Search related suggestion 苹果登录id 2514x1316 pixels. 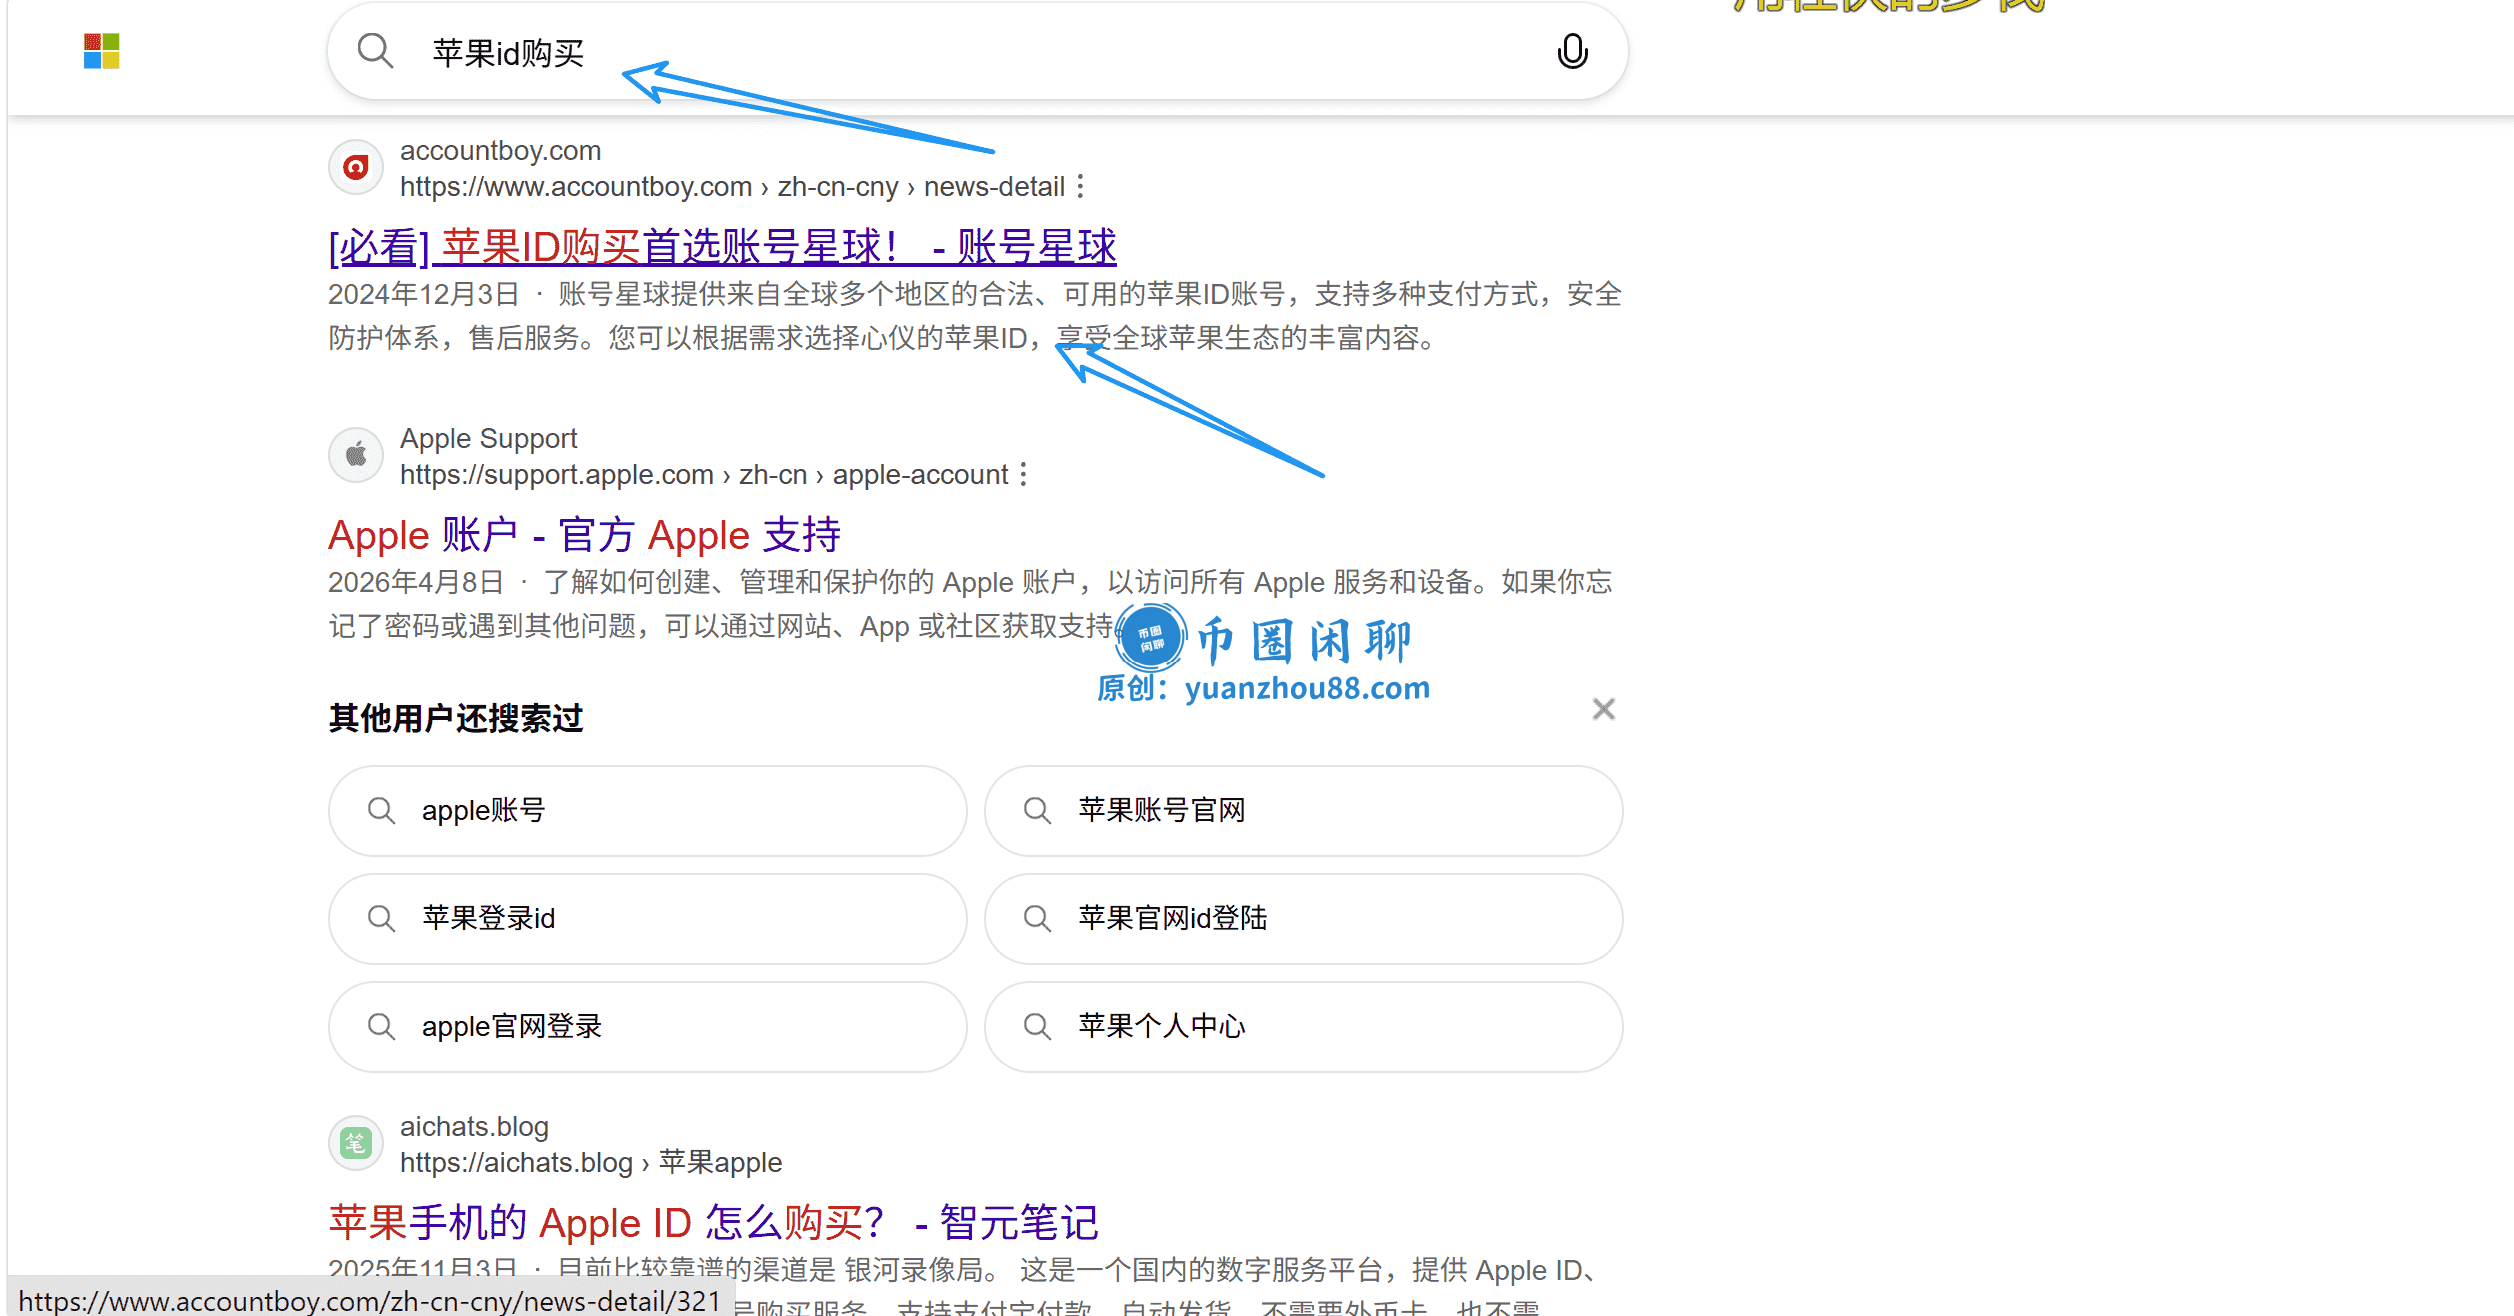click(648, 919)
